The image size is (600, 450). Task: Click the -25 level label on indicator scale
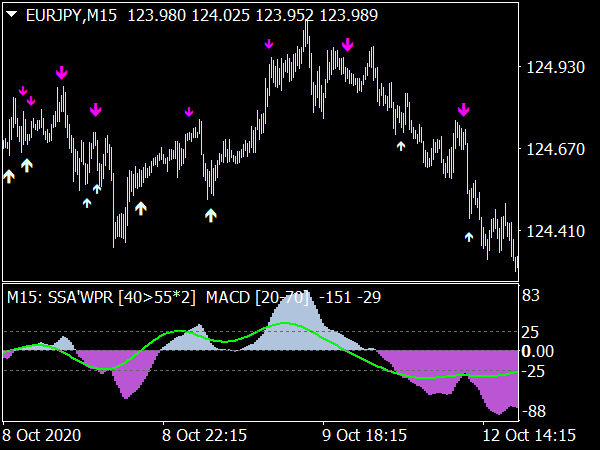[x=533, y=371]
